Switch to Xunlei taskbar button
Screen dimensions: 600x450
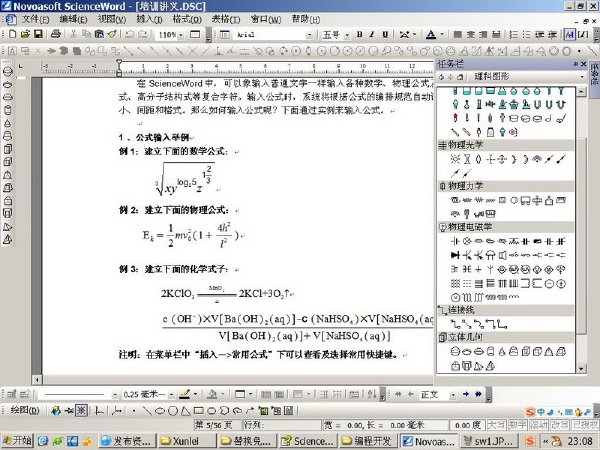tap(186, 441)
